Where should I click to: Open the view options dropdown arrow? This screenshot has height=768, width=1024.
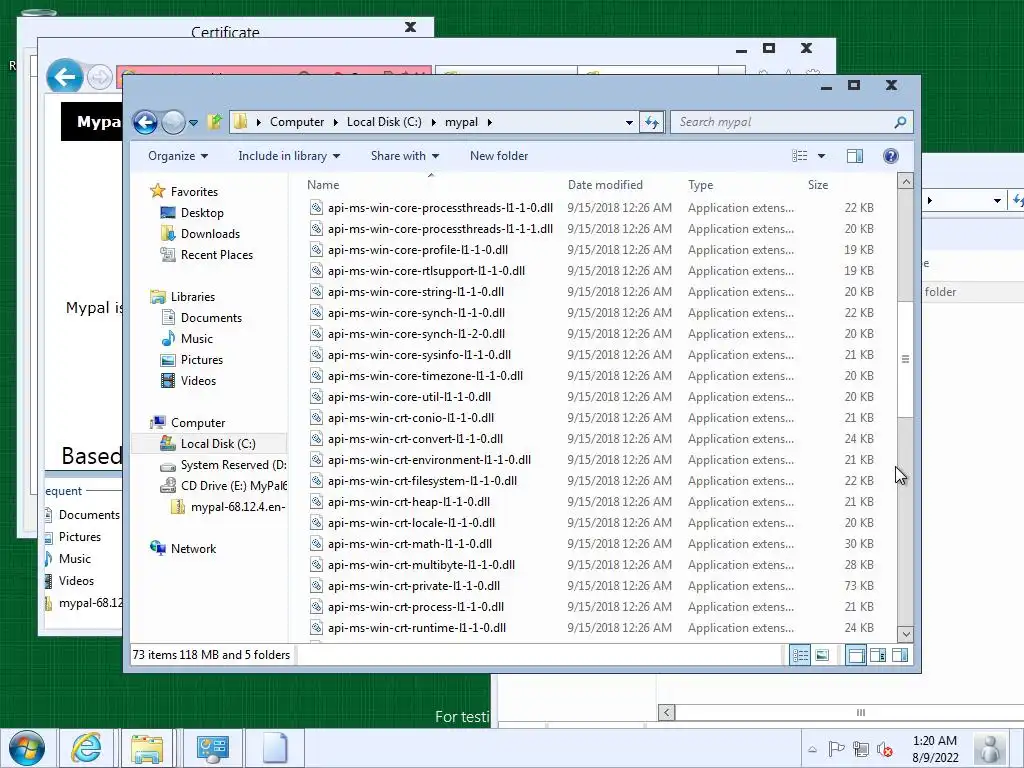click(x=822, y=156)
